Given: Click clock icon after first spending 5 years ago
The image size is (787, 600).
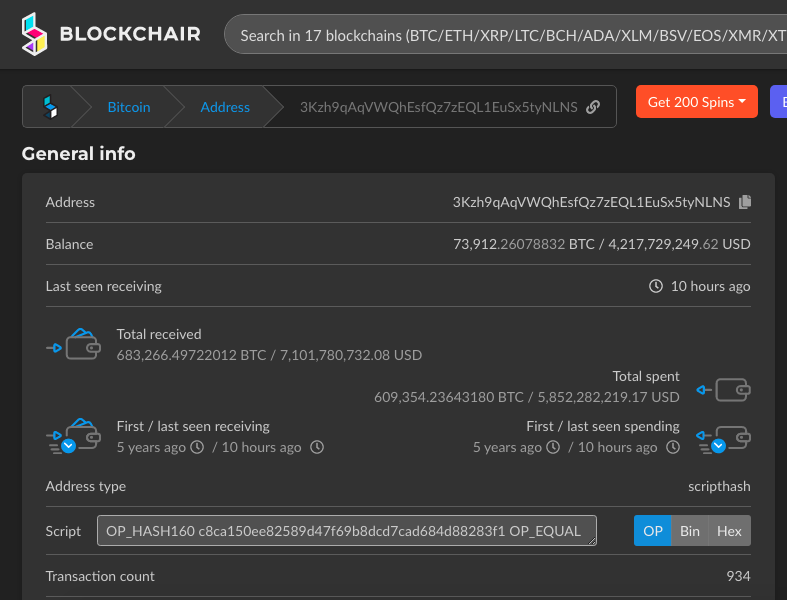Looking at the screenshot, I should point(553,447).
